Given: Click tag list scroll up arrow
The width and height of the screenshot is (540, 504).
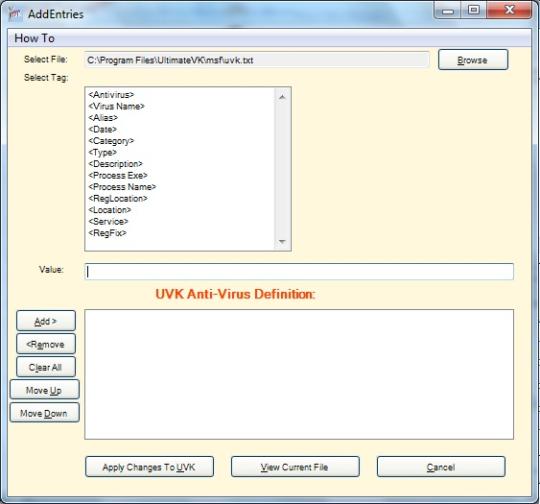Looking at the screenshot, I should click(x=282, y=97).
